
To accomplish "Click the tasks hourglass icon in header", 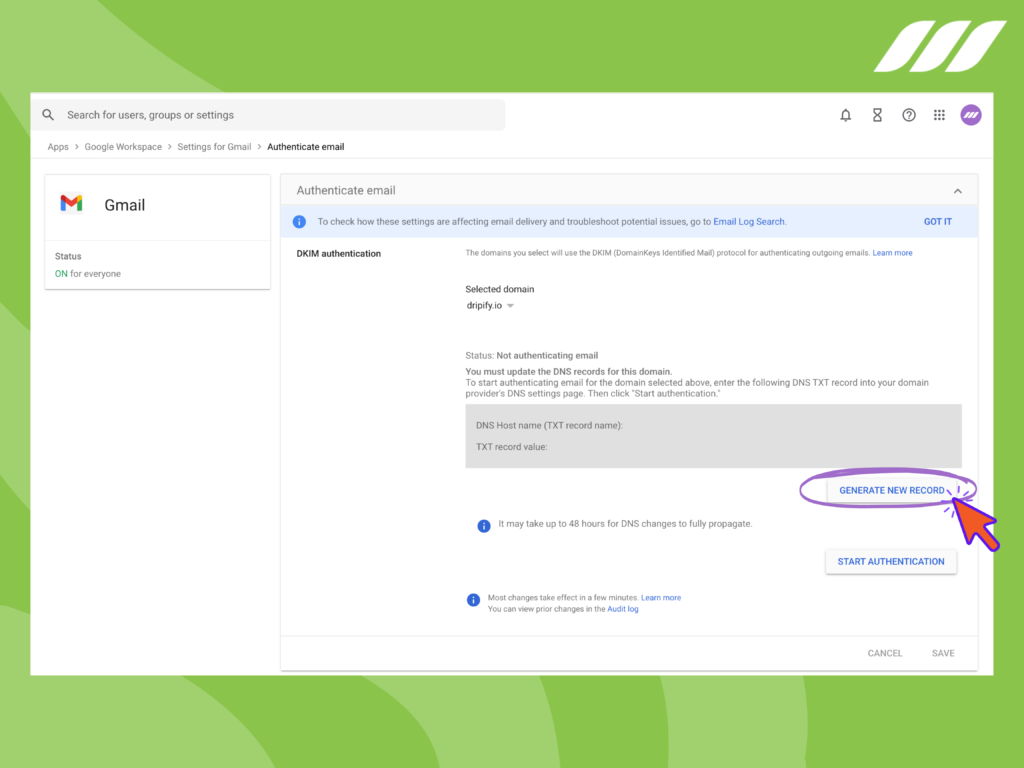I will point(877,114).
